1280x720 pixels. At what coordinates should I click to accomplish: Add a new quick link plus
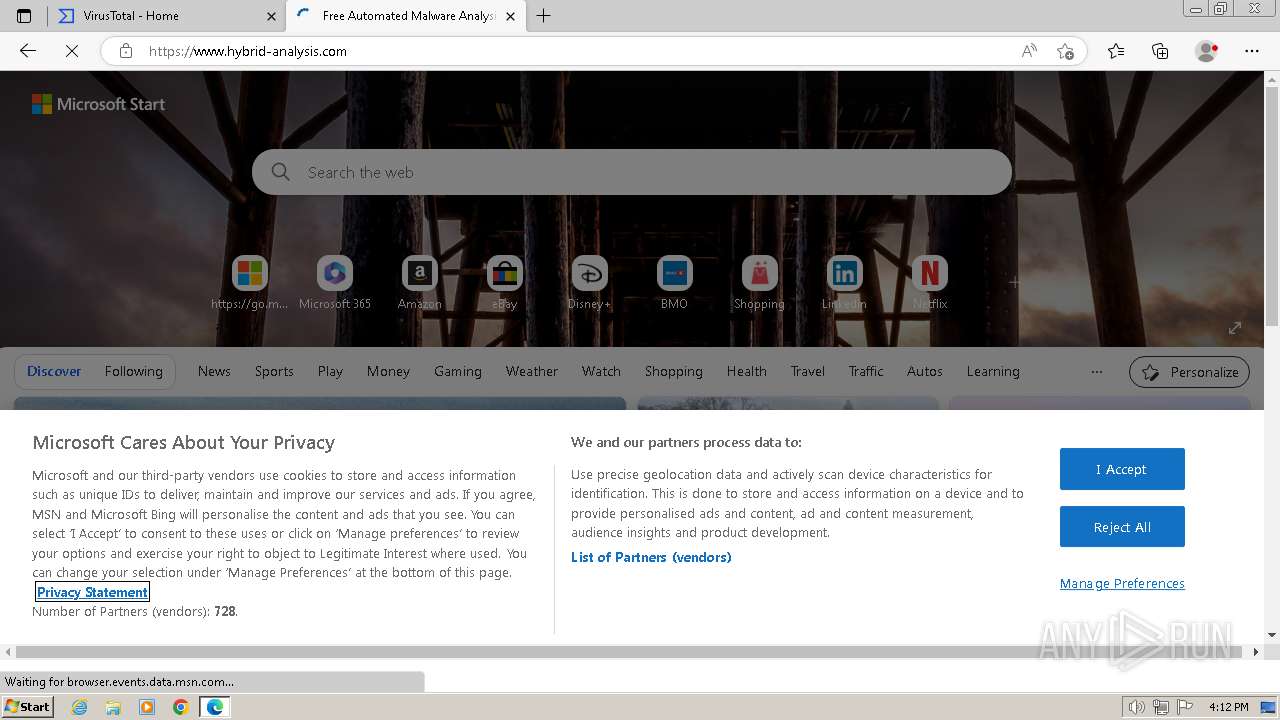[1014, 282]
